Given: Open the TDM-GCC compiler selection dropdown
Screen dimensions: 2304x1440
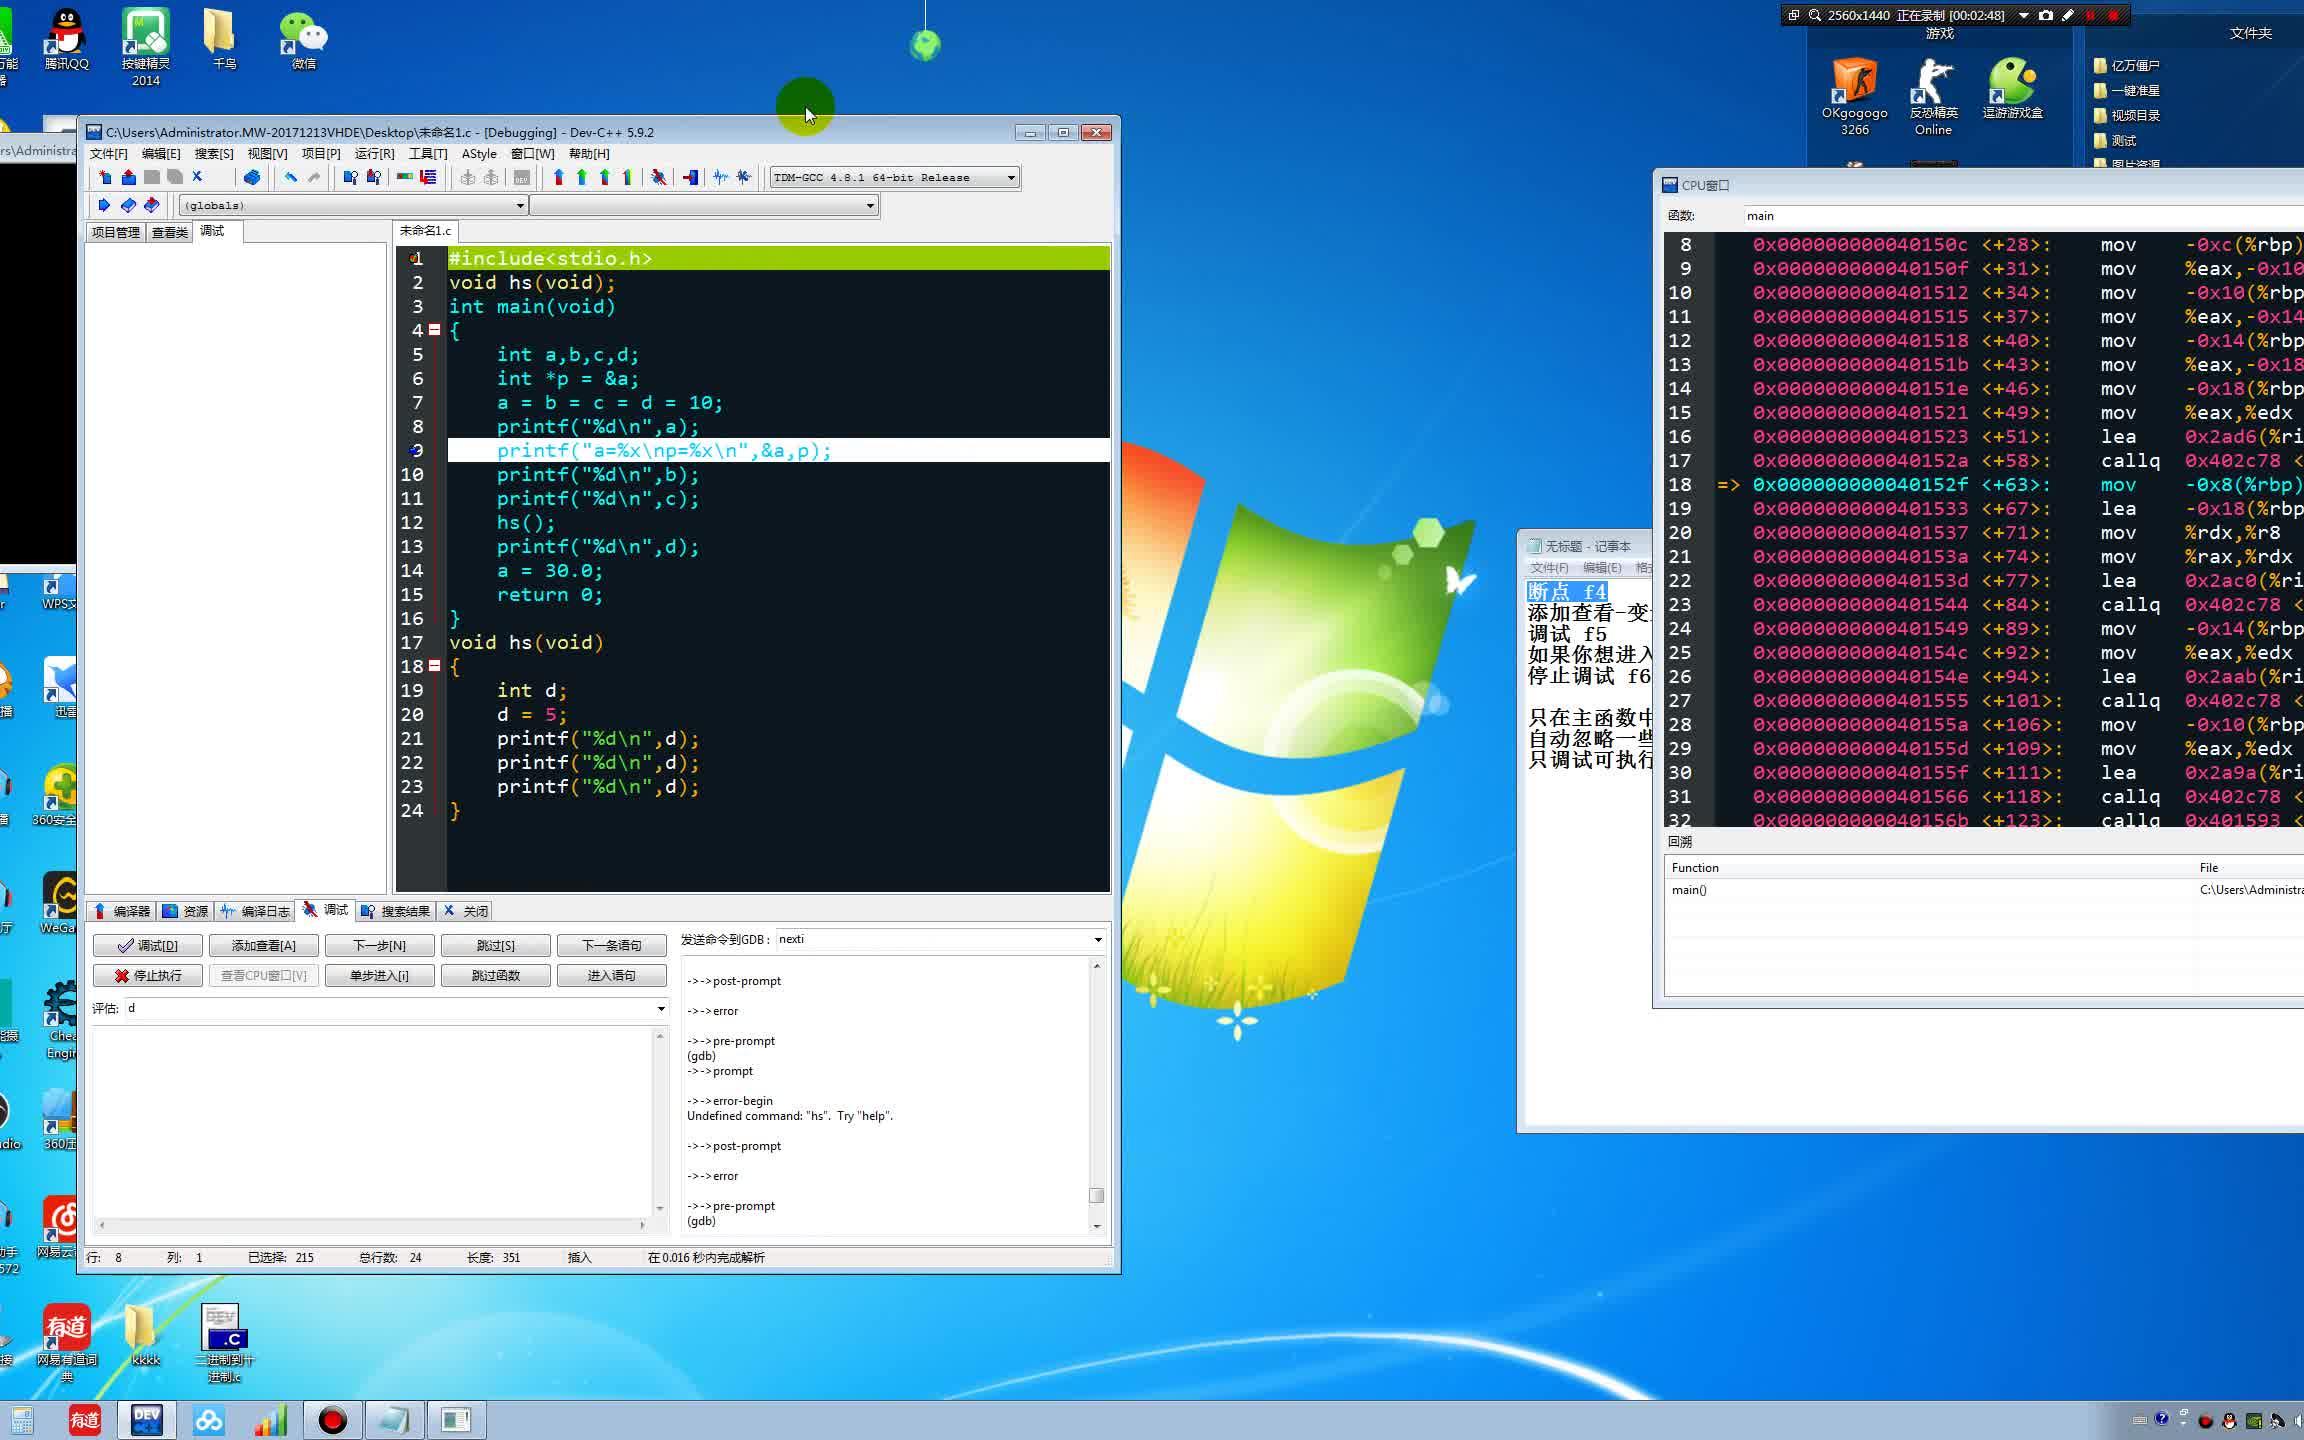Looking at the screenshot, I should tap(1011, 178).
